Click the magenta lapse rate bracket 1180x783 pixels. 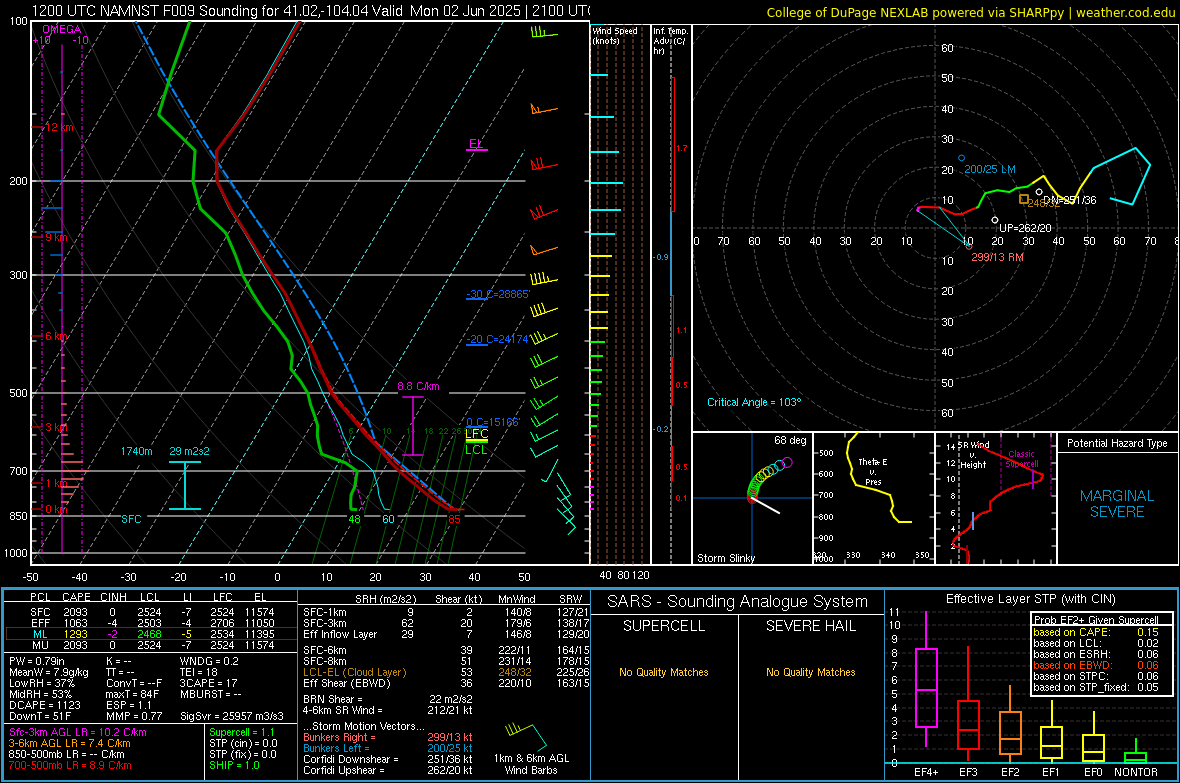(412, 426)
